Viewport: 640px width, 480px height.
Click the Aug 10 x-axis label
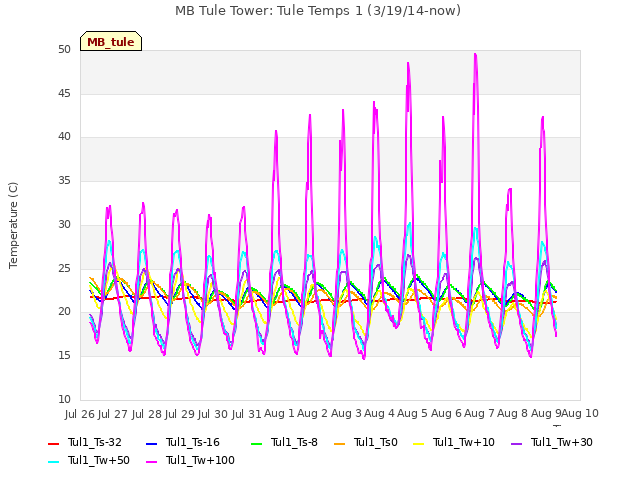[580, 413]
